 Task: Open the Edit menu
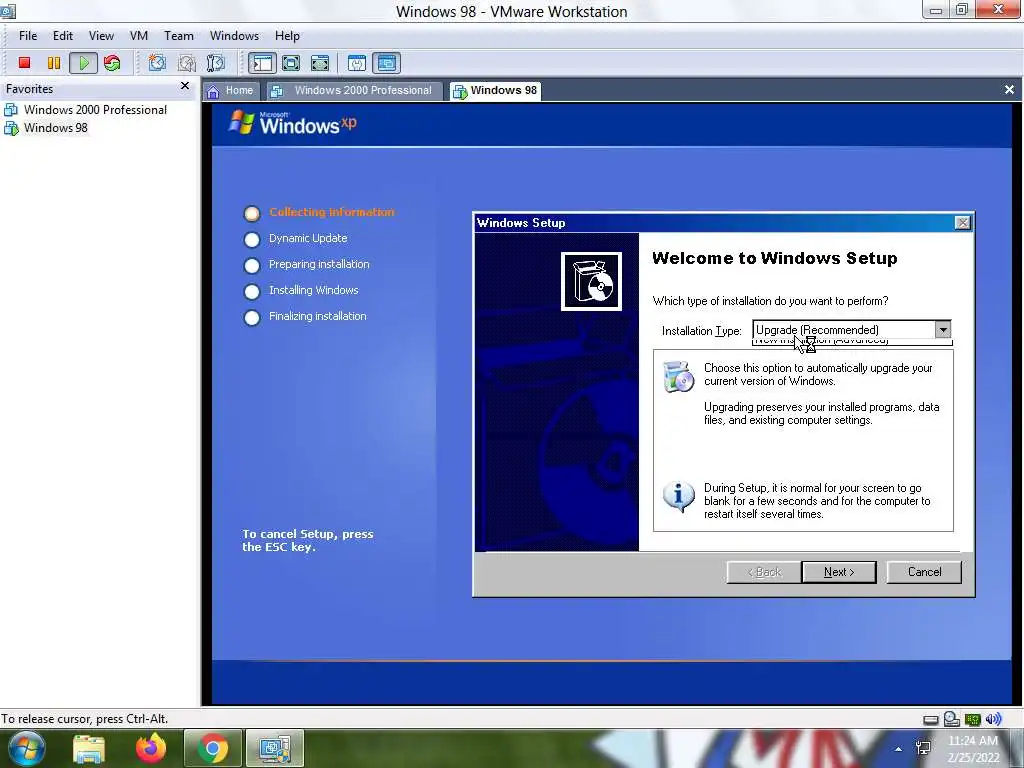(63, 36)
